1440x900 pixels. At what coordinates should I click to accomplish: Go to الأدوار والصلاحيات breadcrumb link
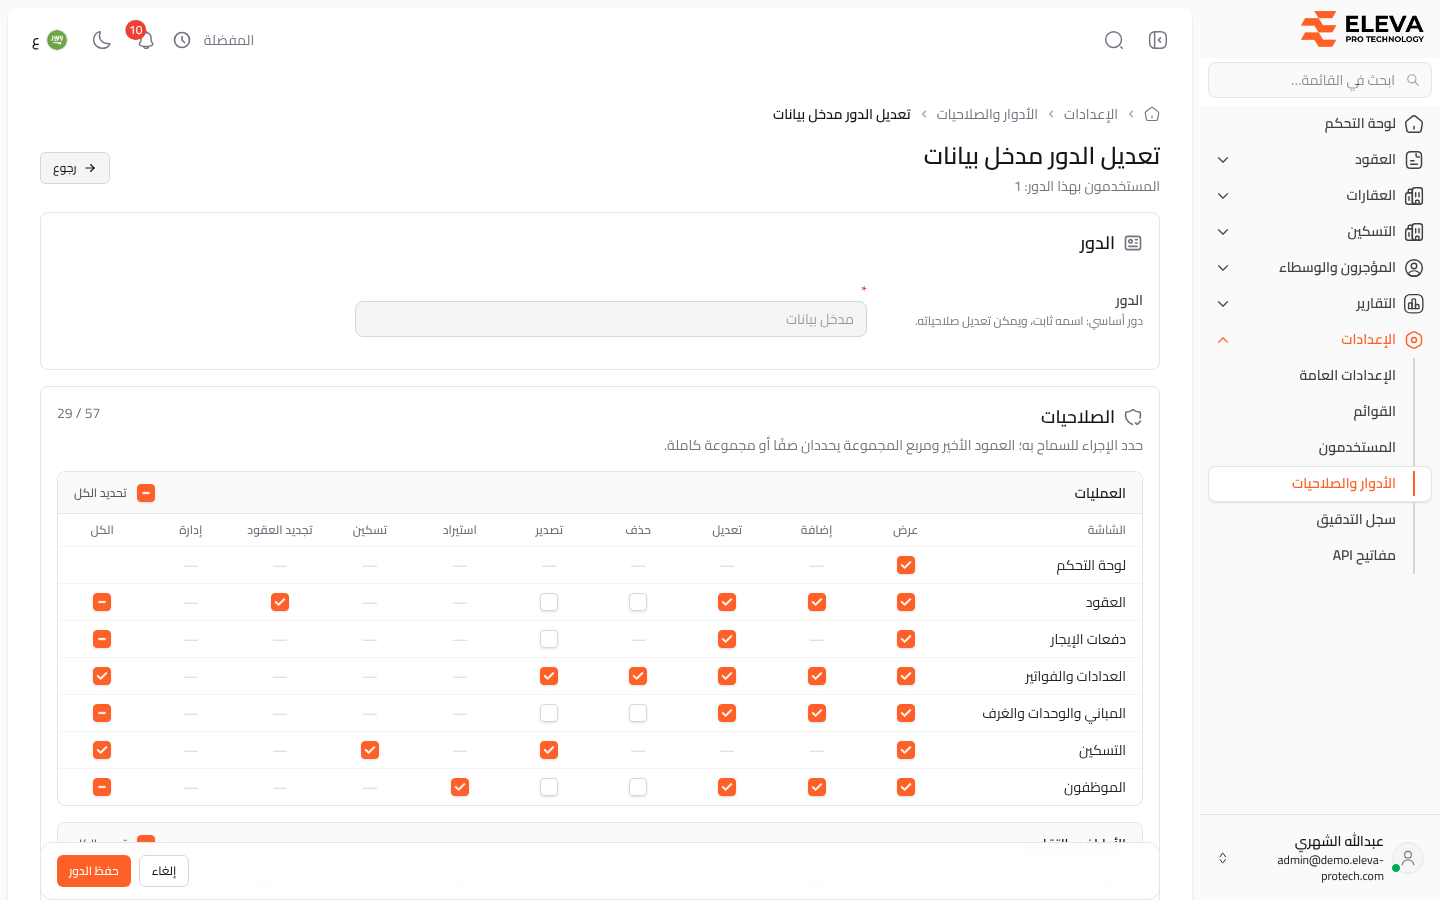(x=987, y=114)
